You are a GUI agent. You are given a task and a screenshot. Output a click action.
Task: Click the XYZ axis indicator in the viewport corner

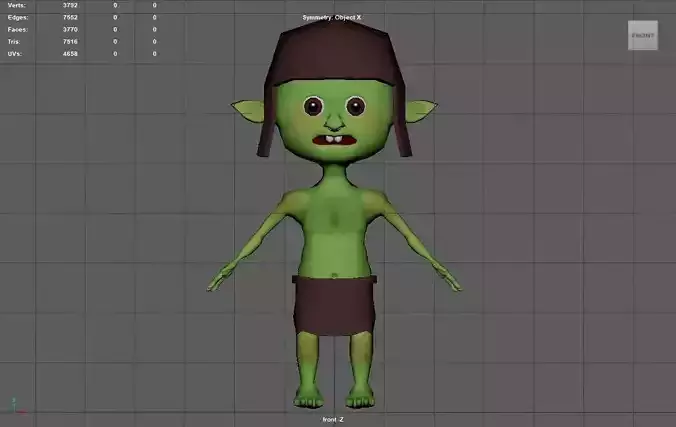[17, 406]
